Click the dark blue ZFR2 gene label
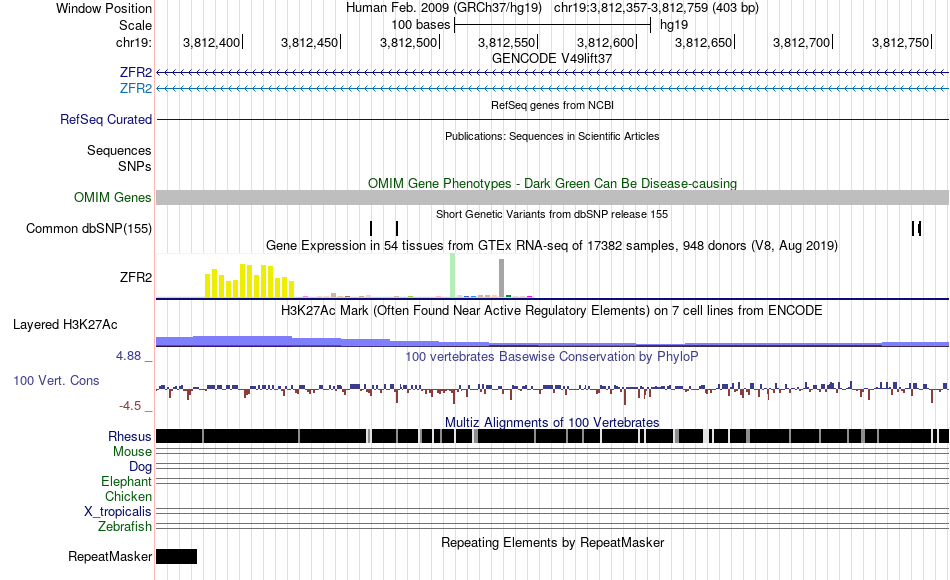The width and height of the screenshot is (950, 580). (136, 72)
